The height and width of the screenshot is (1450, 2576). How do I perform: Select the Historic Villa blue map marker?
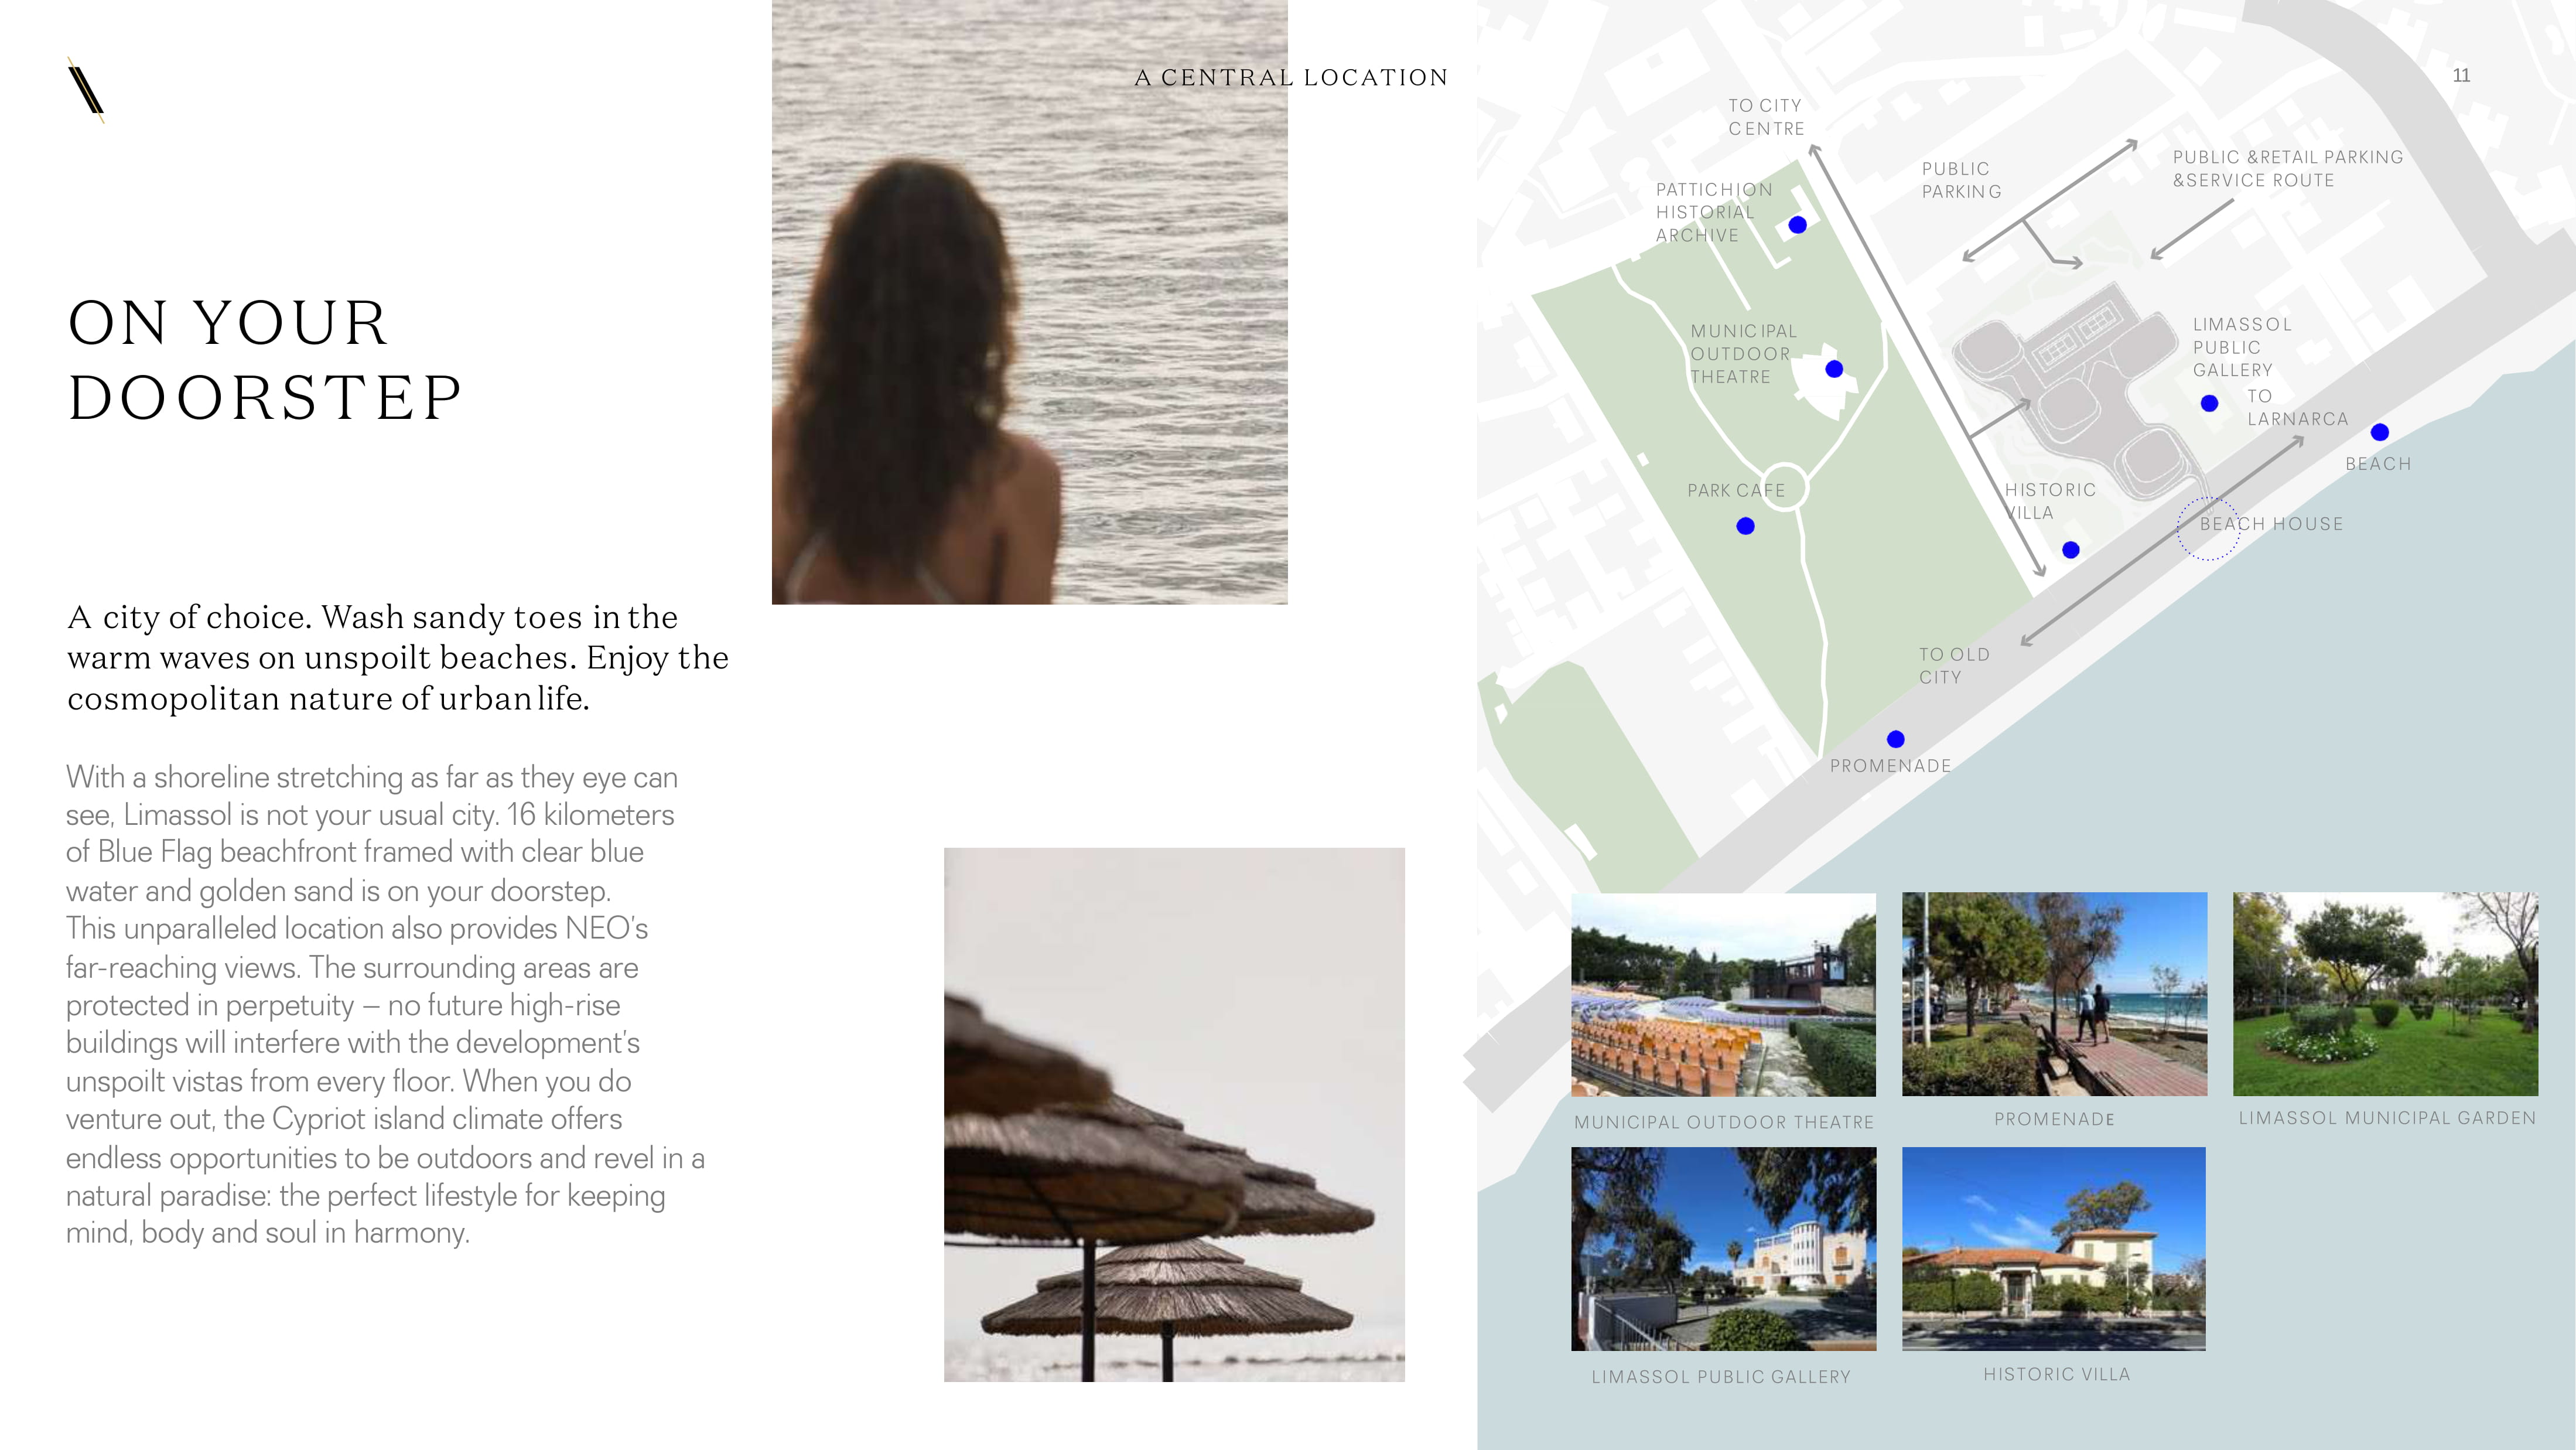point(2071,550)
